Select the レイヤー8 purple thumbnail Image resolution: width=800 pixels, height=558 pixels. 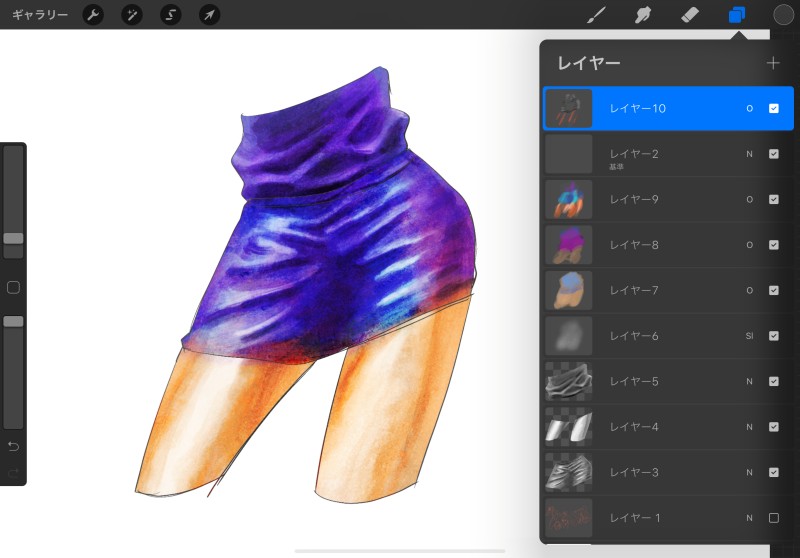(x=568, y=245)
